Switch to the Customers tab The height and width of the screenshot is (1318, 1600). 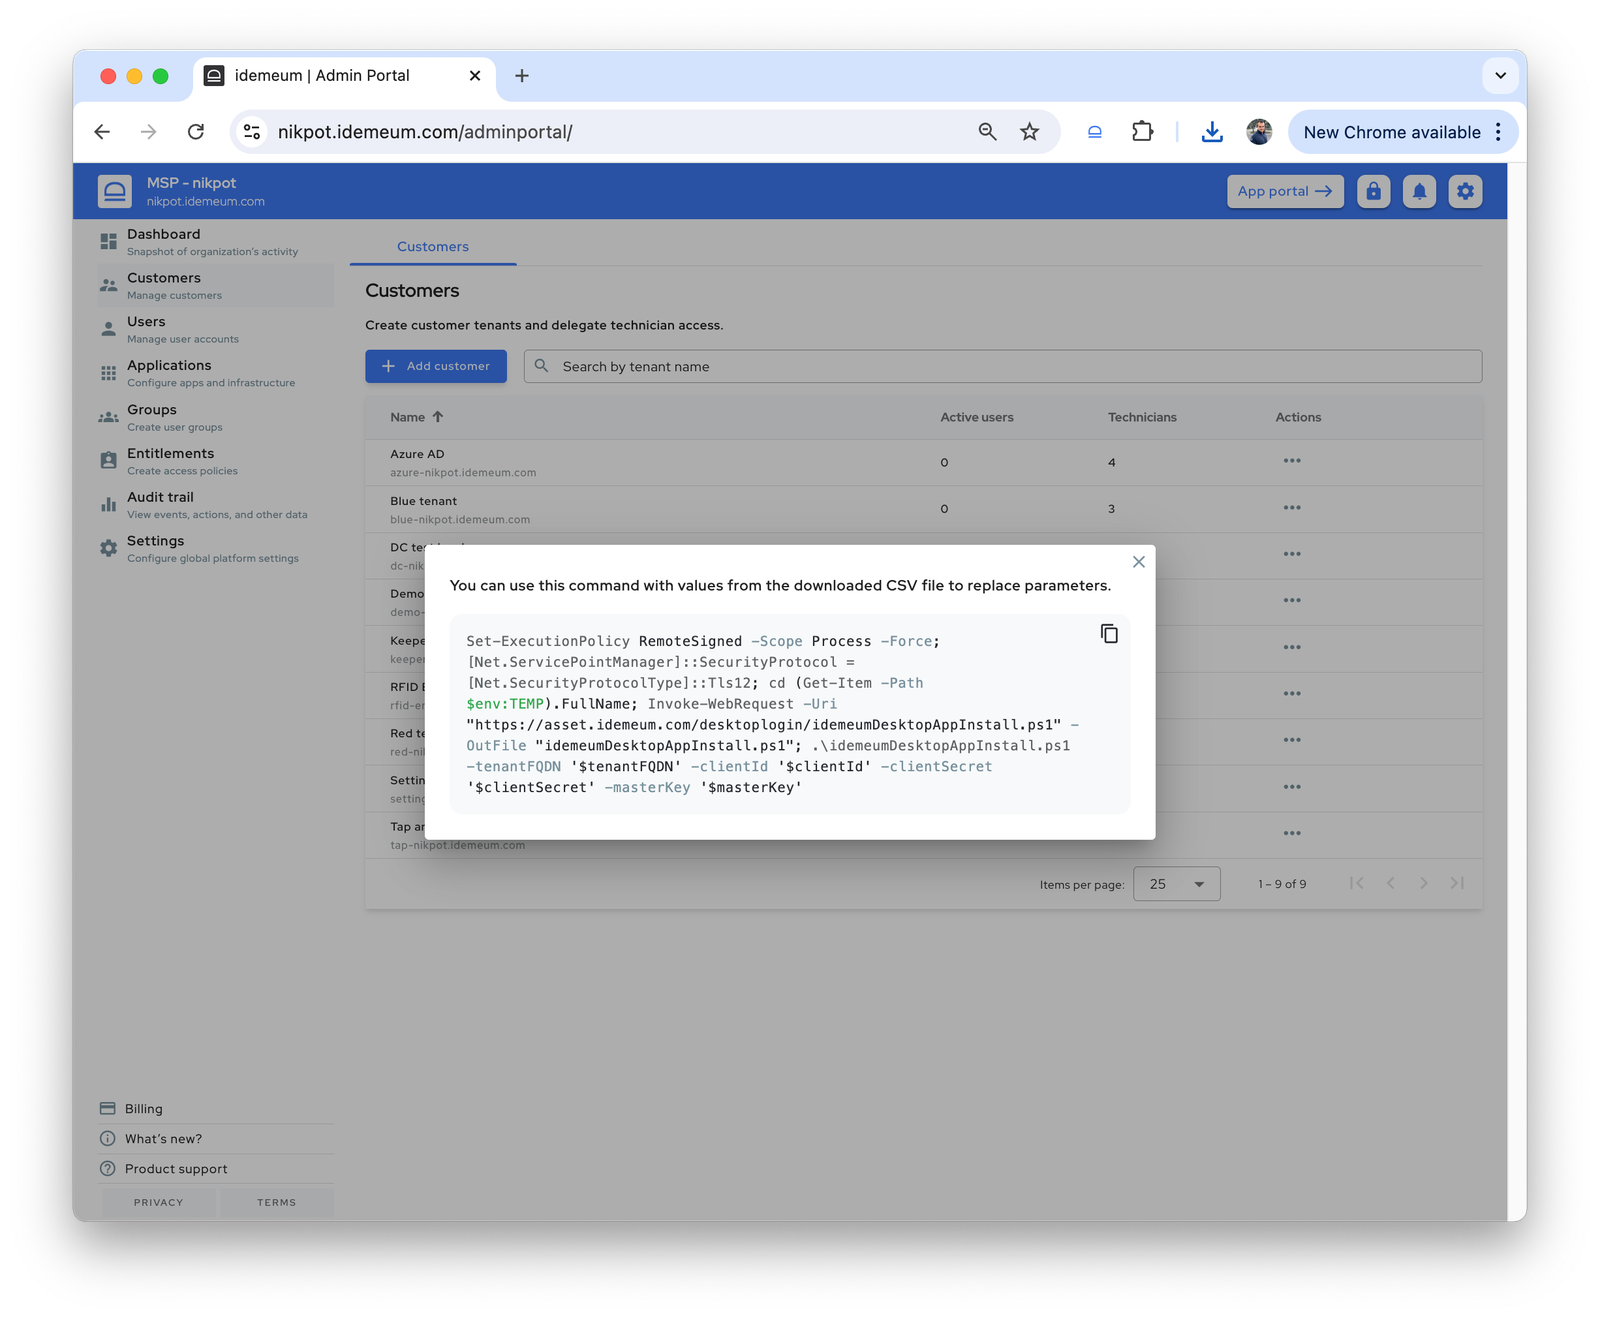432,246
